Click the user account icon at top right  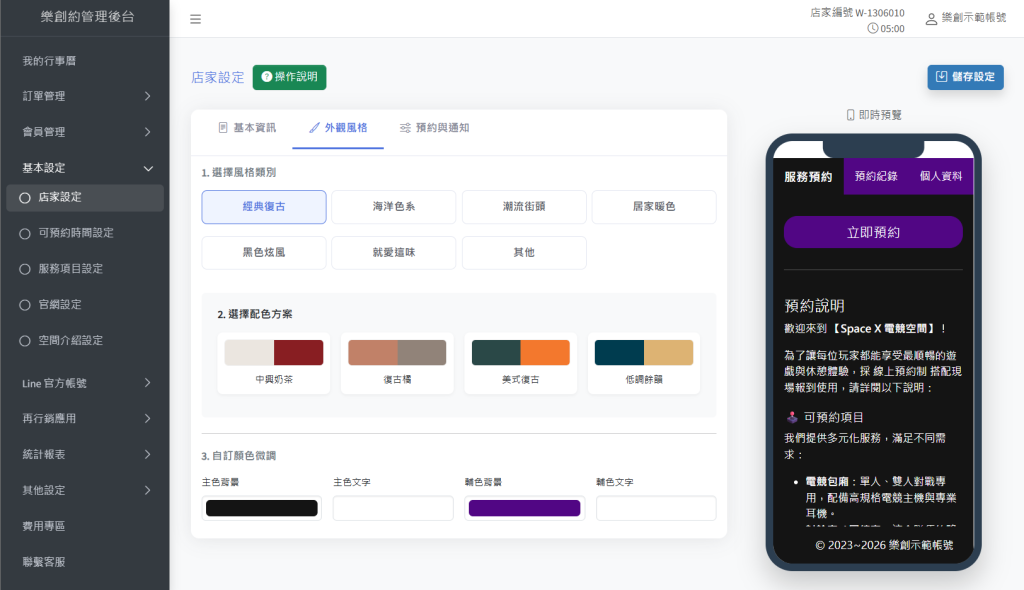click(931, 19)
